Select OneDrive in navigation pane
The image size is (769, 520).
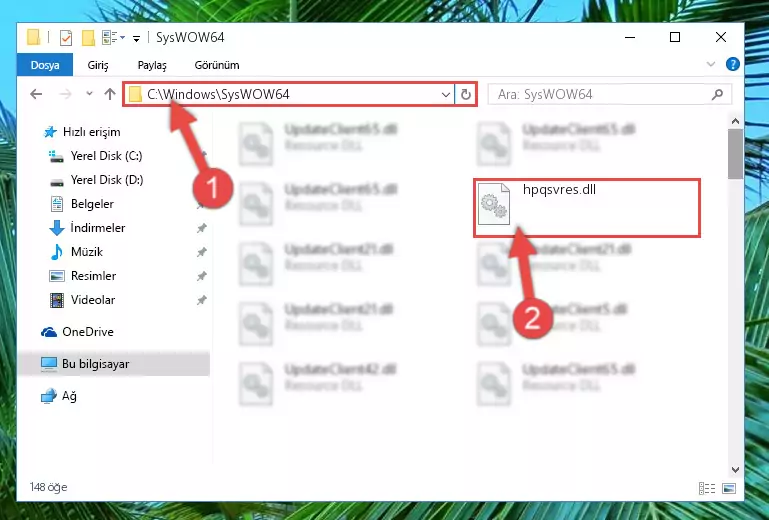pyautogui.click(x=88, y=332)
